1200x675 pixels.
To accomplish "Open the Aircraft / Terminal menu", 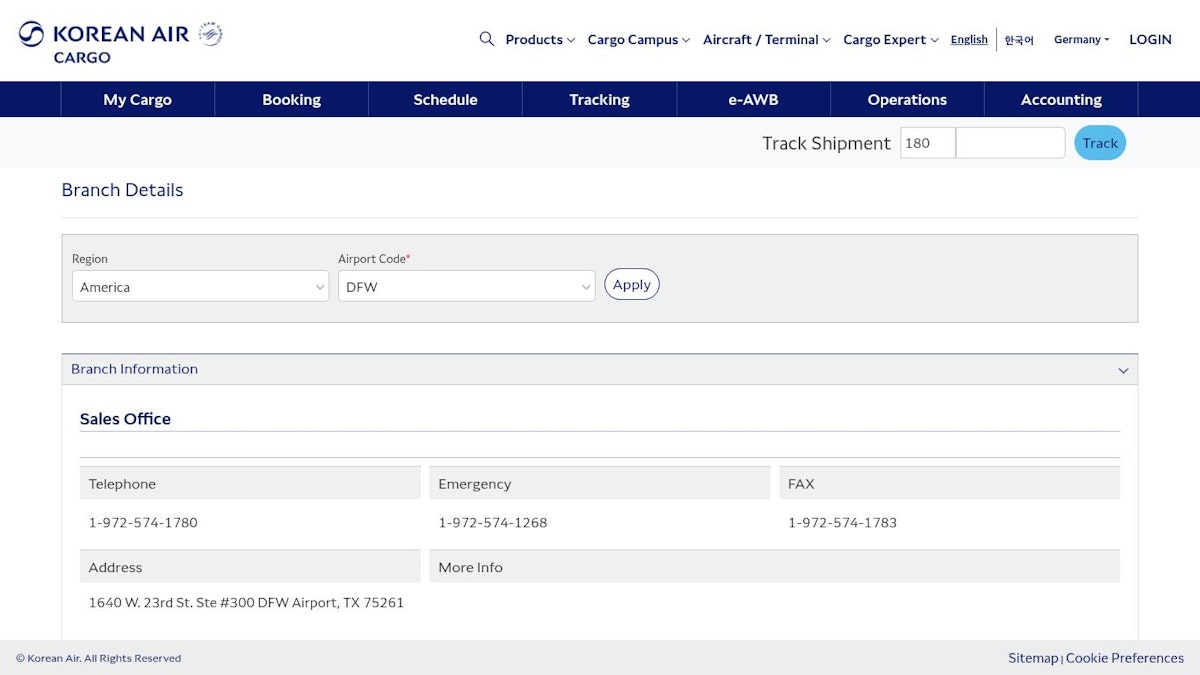I will (x=766, y=40).
